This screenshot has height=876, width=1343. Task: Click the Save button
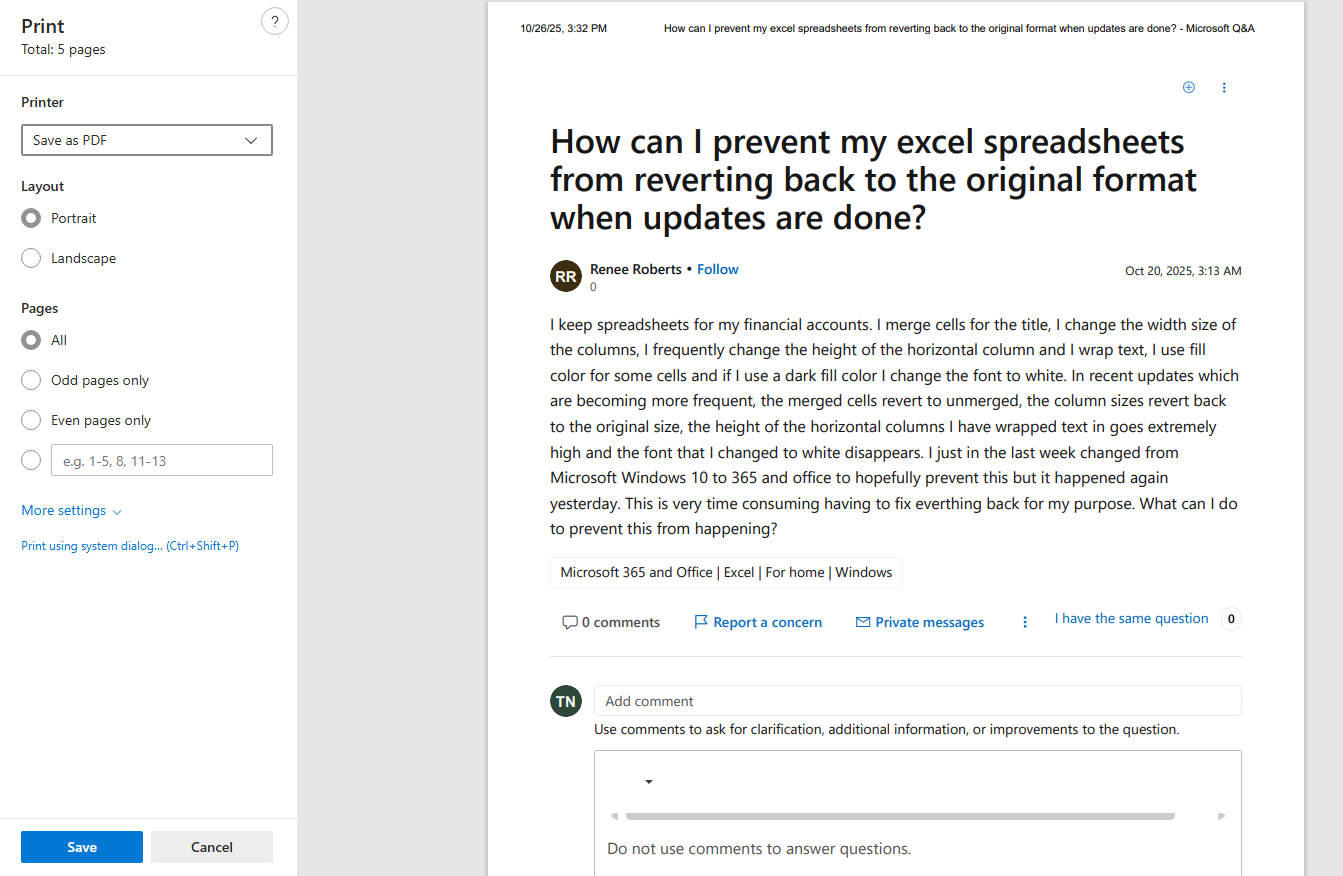[82, 847]
